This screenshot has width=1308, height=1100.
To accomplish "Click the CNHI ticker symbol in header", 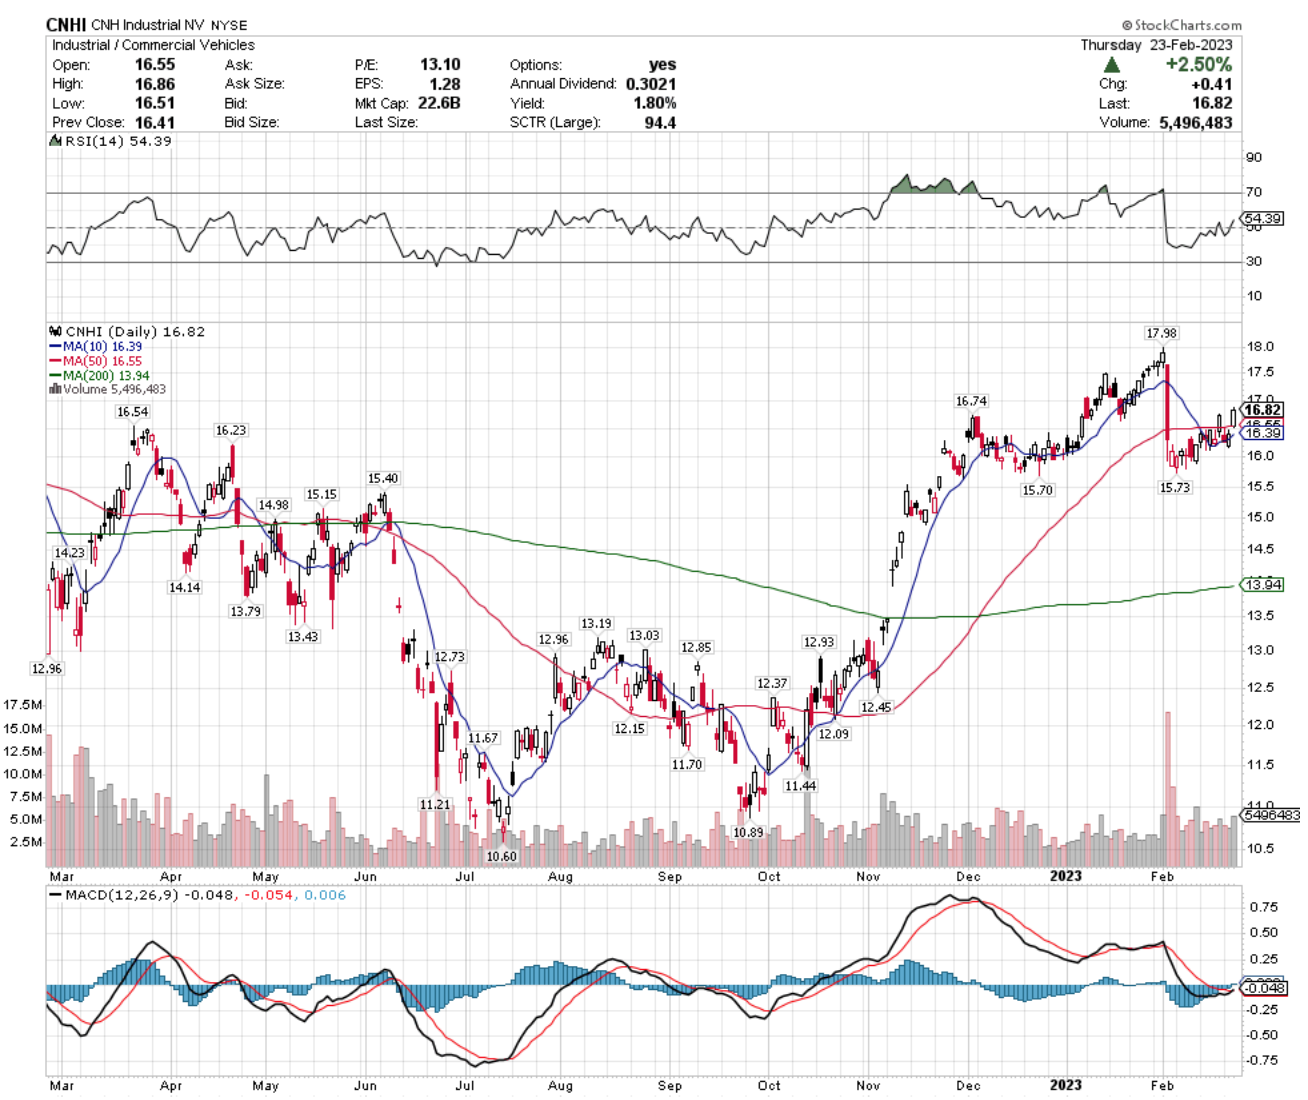I will [x=66, y=25].
